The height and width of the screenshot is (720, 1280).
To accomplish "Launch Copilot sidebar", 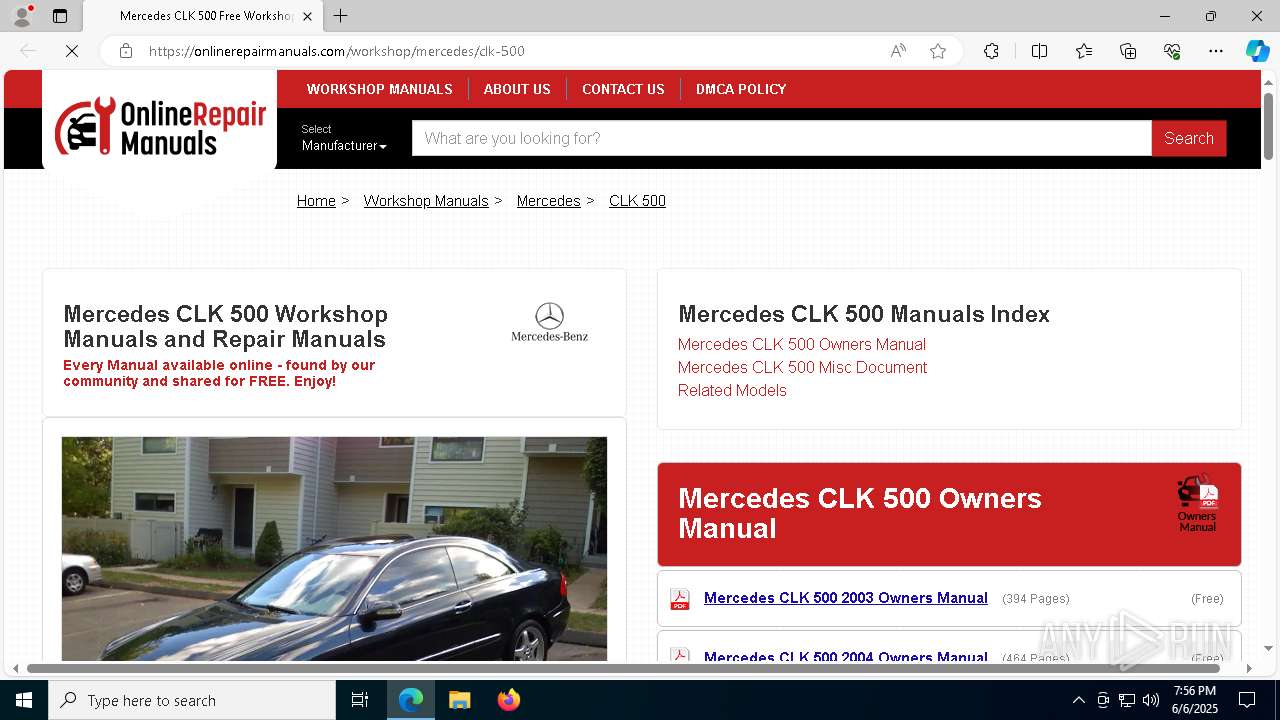I will [x=1257, y=51].
